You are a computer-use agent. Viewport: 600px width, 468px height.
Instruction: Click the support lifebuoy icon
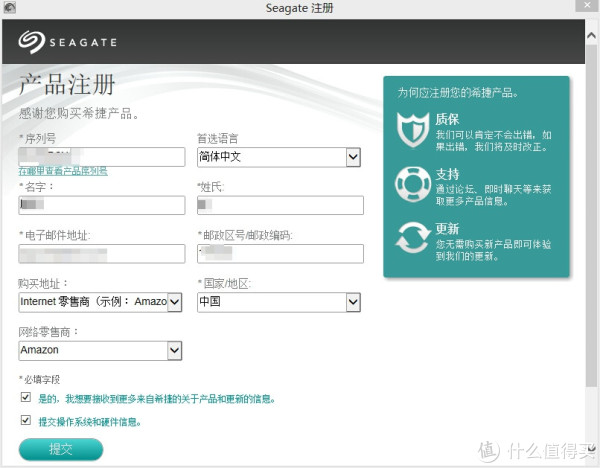[413, 184]
